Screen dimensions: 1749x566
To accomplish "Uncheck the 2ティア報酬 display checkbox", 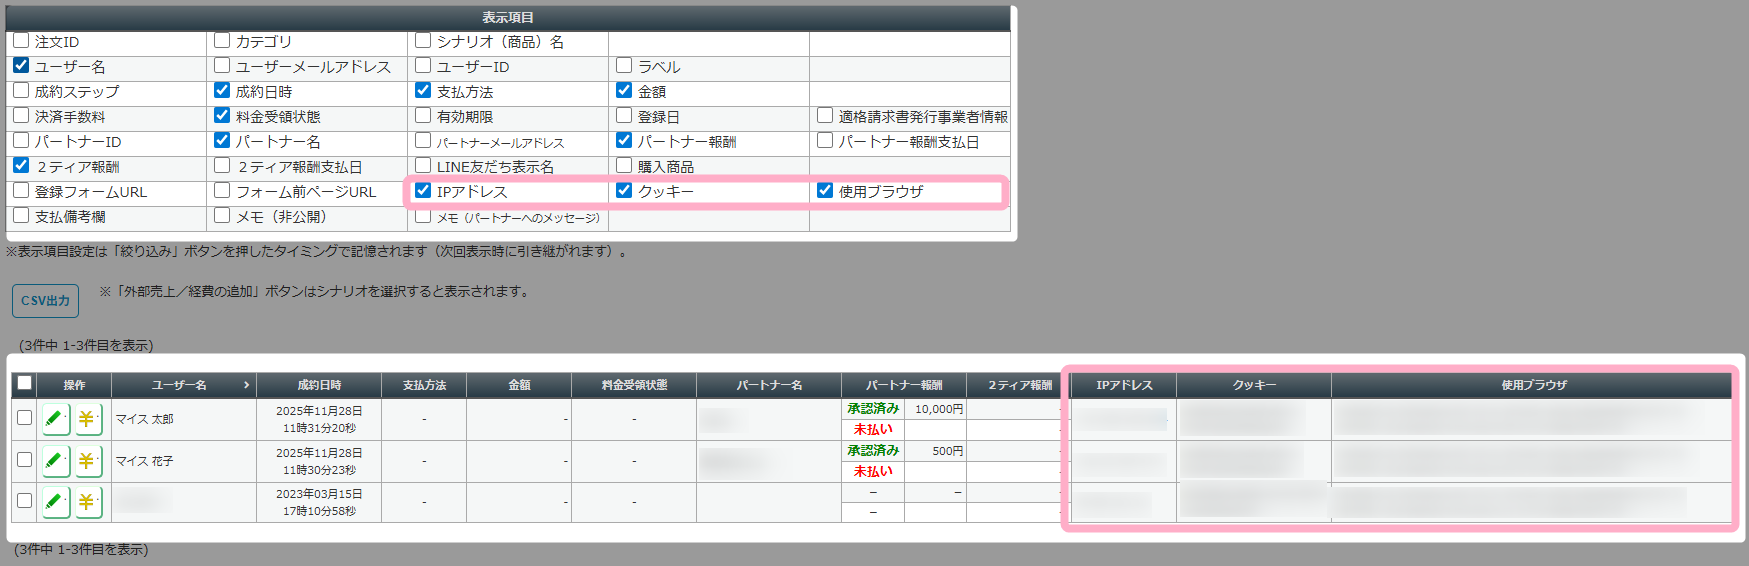I will 21,165.
